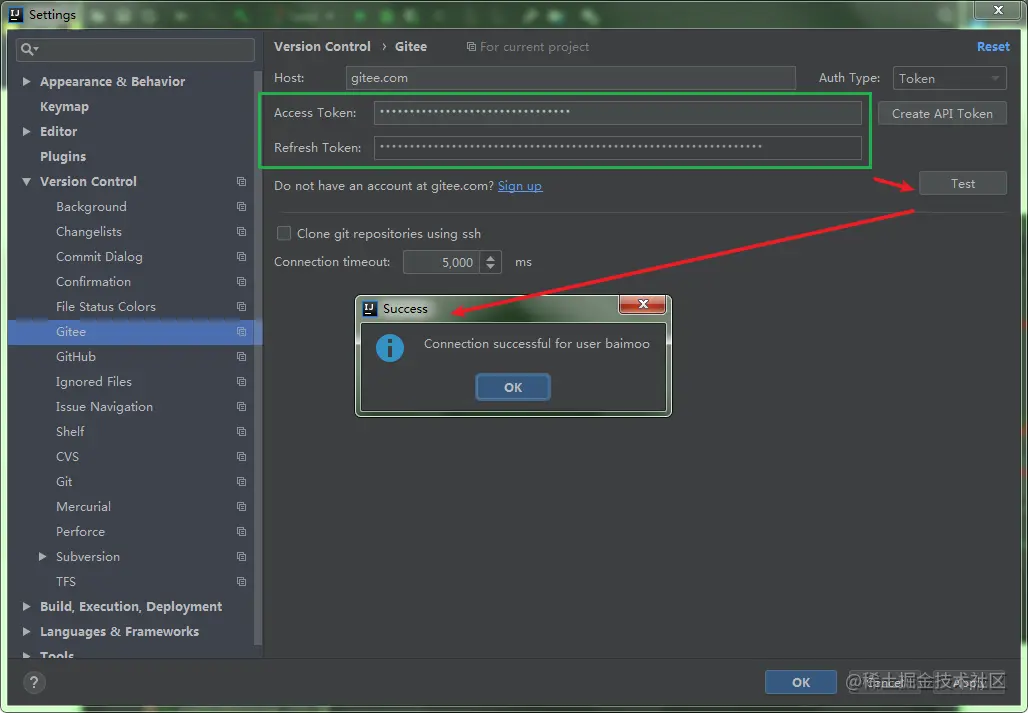The image size is (1028, 713).
Task: Click project-level icon on Confirmation row
Action: (x=241, y=281)
